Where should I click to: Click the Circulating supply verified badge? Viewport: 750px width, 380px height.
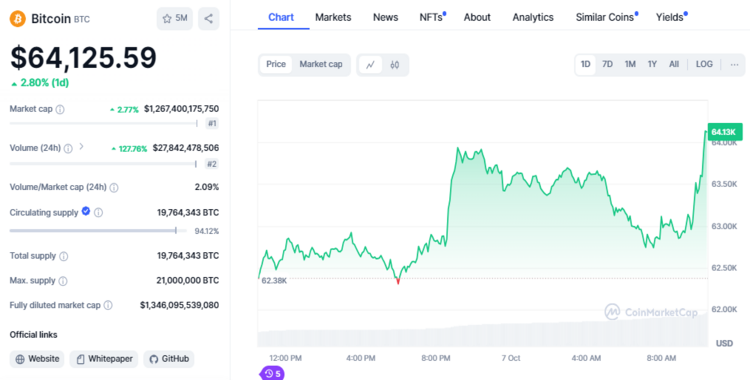tap(86, 211)
